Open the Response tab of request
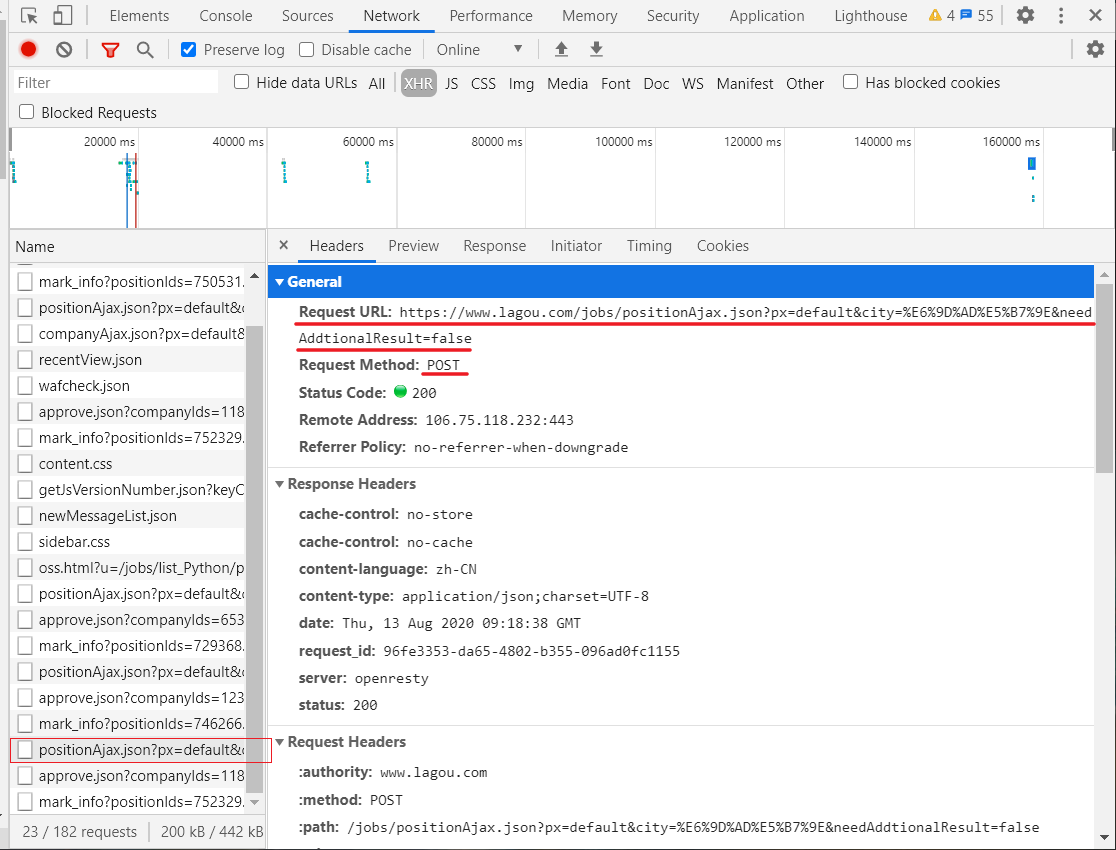The height and width of the screenshot is (850, 1116). [494, 246]
